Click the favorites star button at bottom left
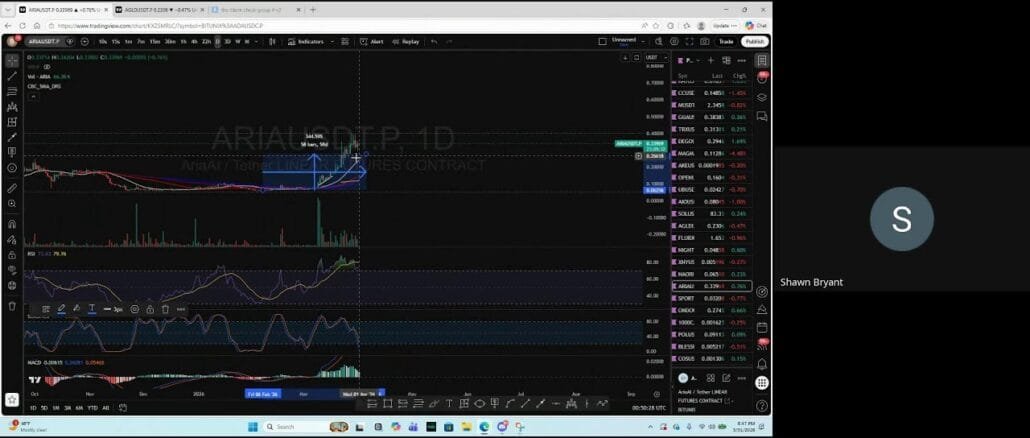 tap(12, 399)
